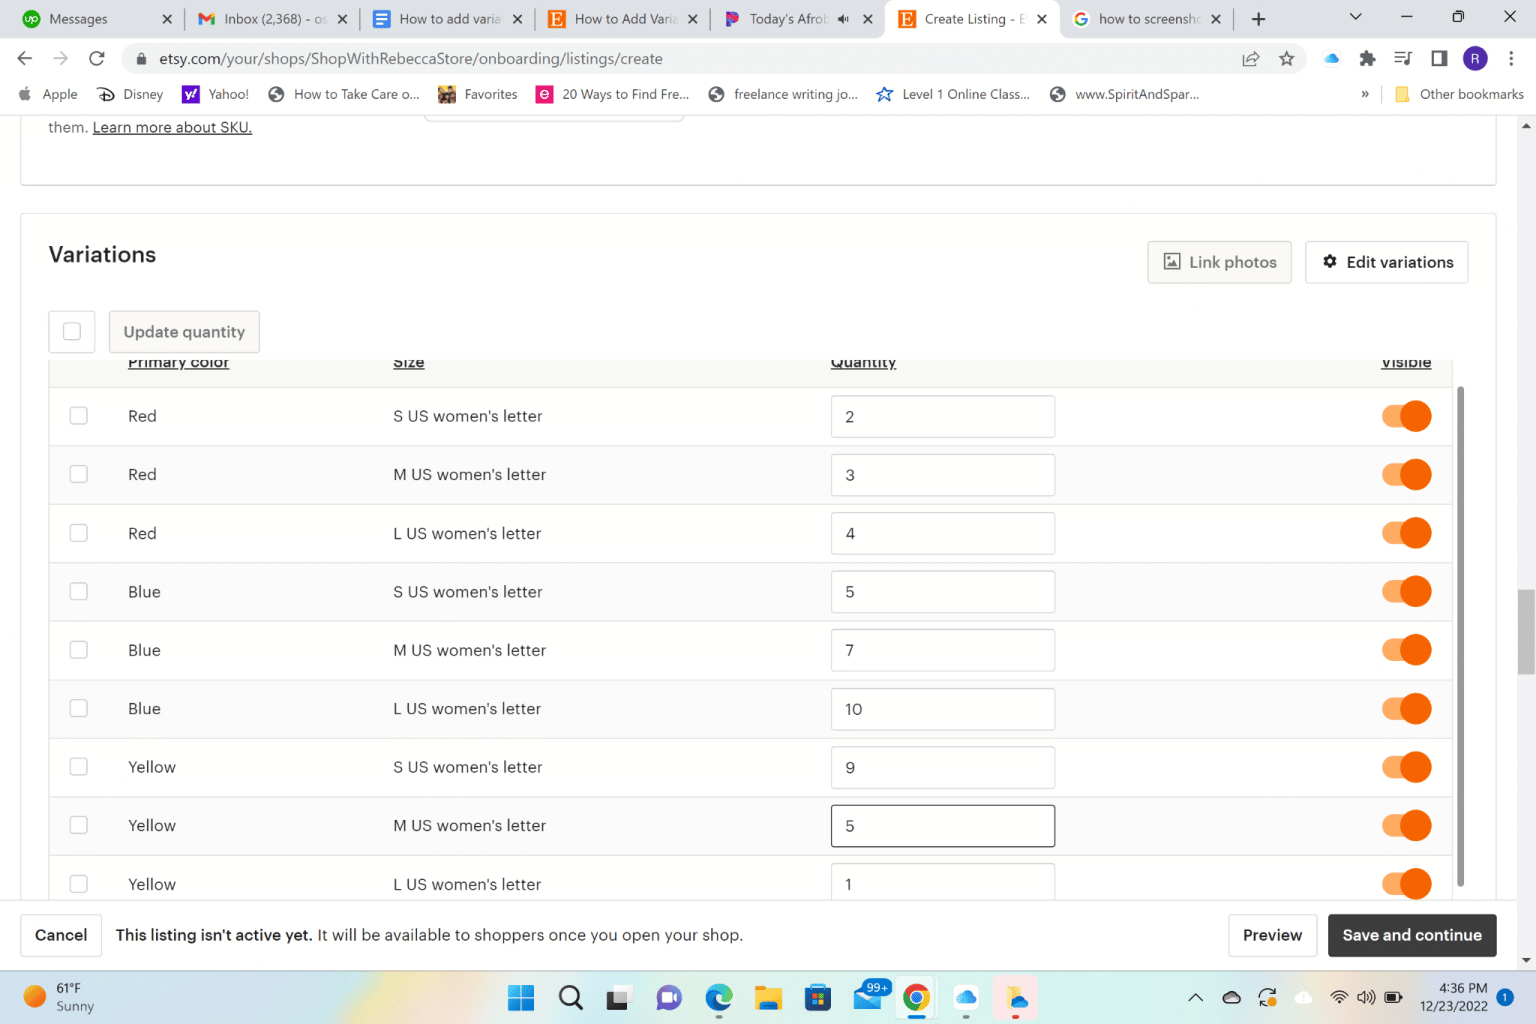Click Save and continue
This screenshot has width=1536, height=1024.
(1412, 935)
